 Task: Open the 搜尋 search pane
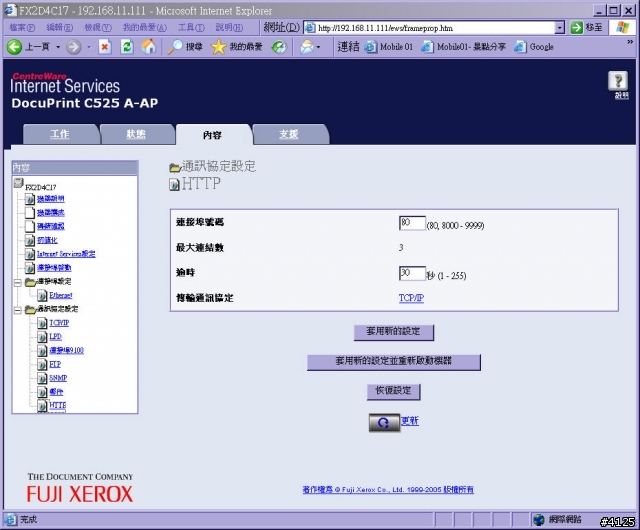185,47
